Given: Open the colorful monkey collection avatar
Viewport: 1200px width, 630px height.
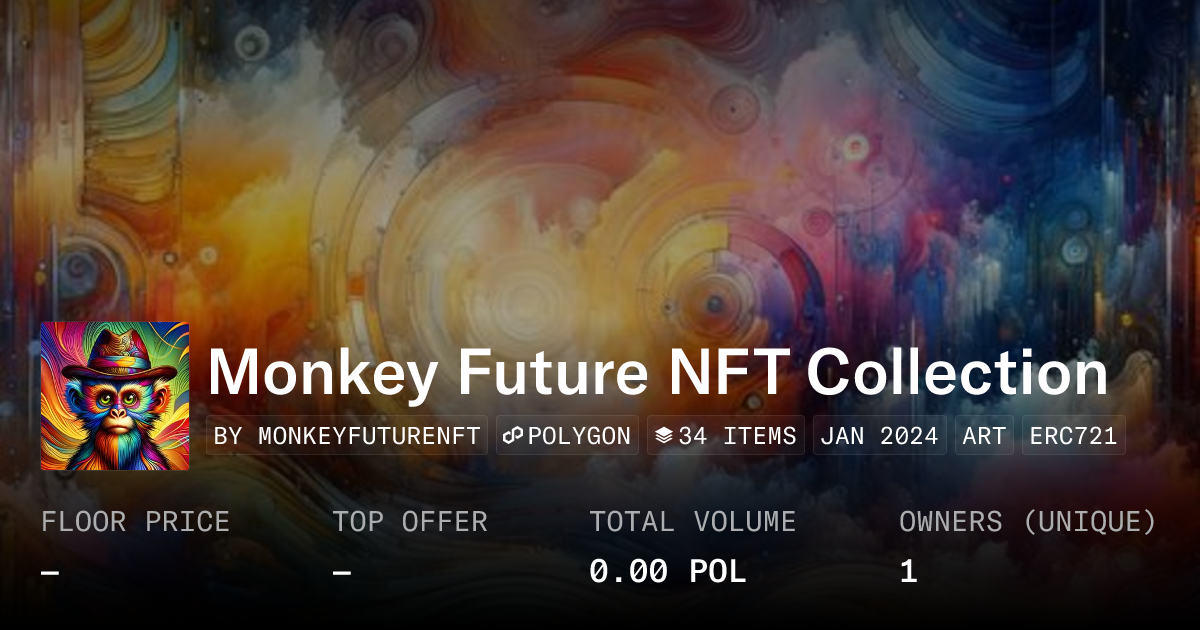Looking at the screenshot, I should [115, 396].
